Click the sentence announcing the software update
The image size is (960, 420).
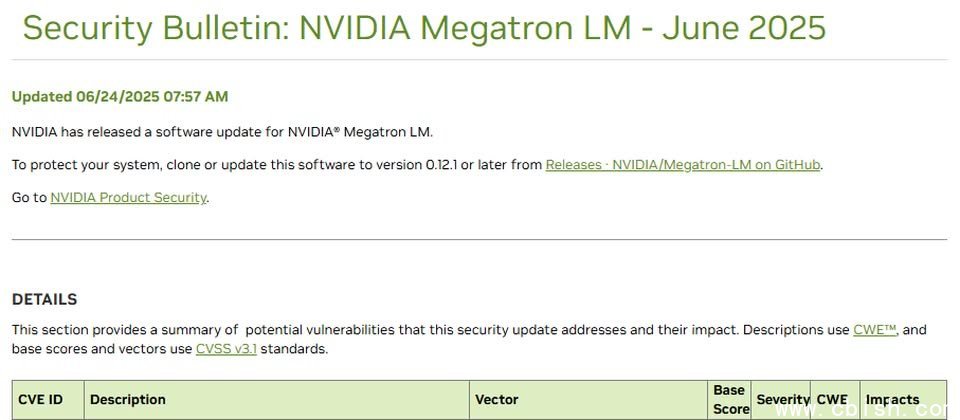tap(222, 132)
